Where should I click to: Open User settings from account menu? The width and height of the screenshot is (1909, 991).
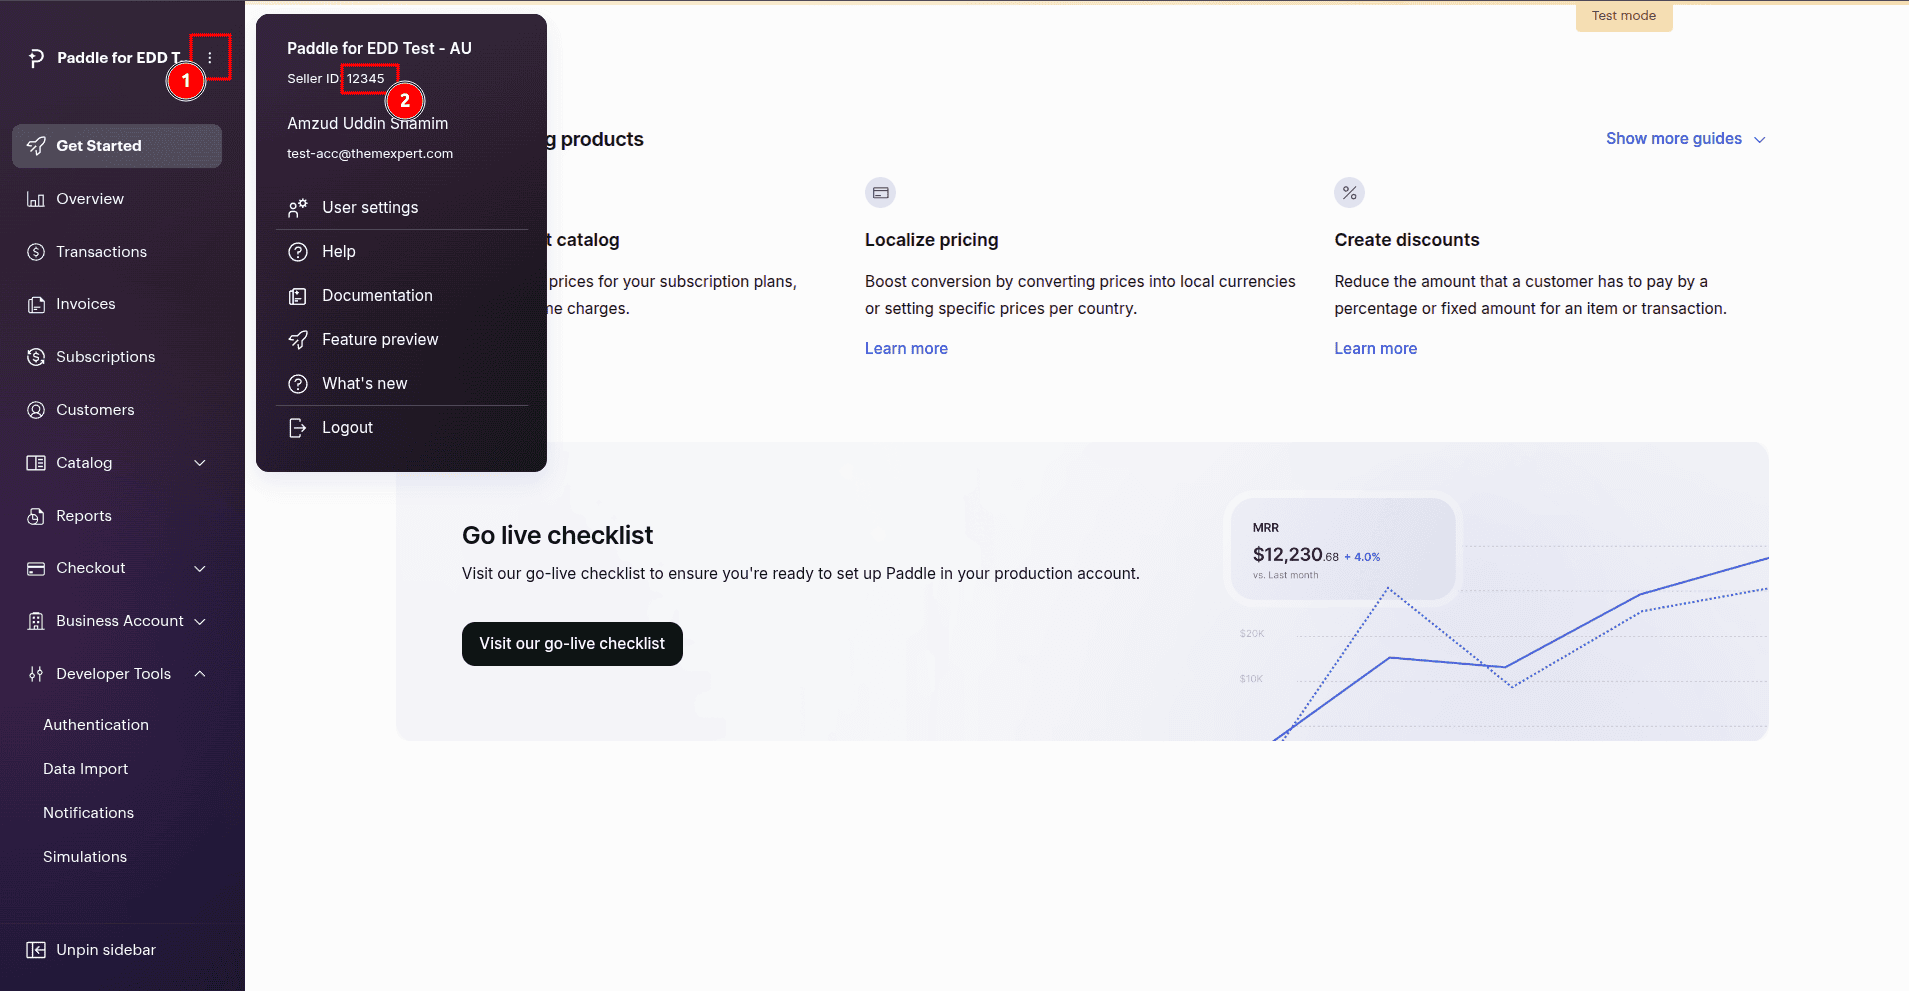point(370,208)
